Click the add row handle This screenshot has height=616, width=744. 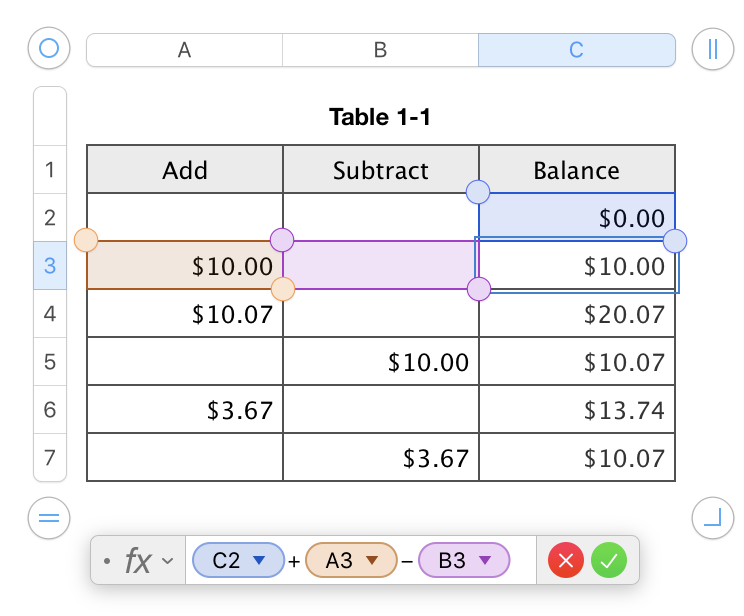click(49, 517)
